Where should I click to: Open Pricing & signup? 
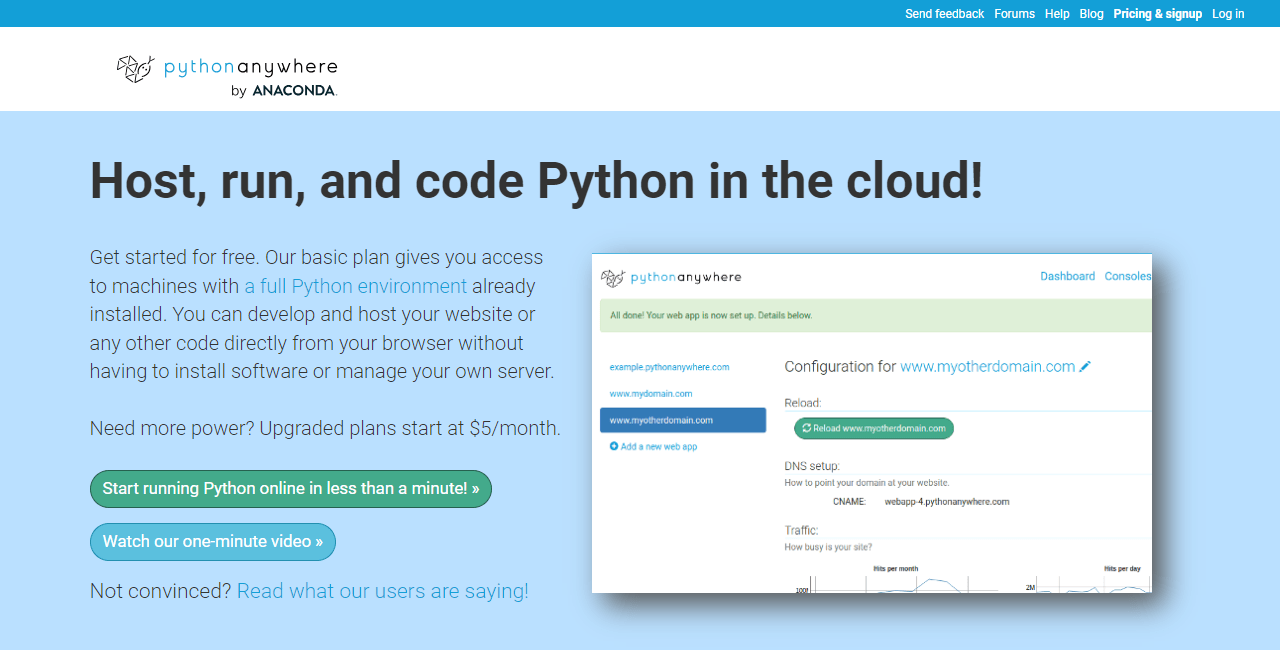[1157, 14]
